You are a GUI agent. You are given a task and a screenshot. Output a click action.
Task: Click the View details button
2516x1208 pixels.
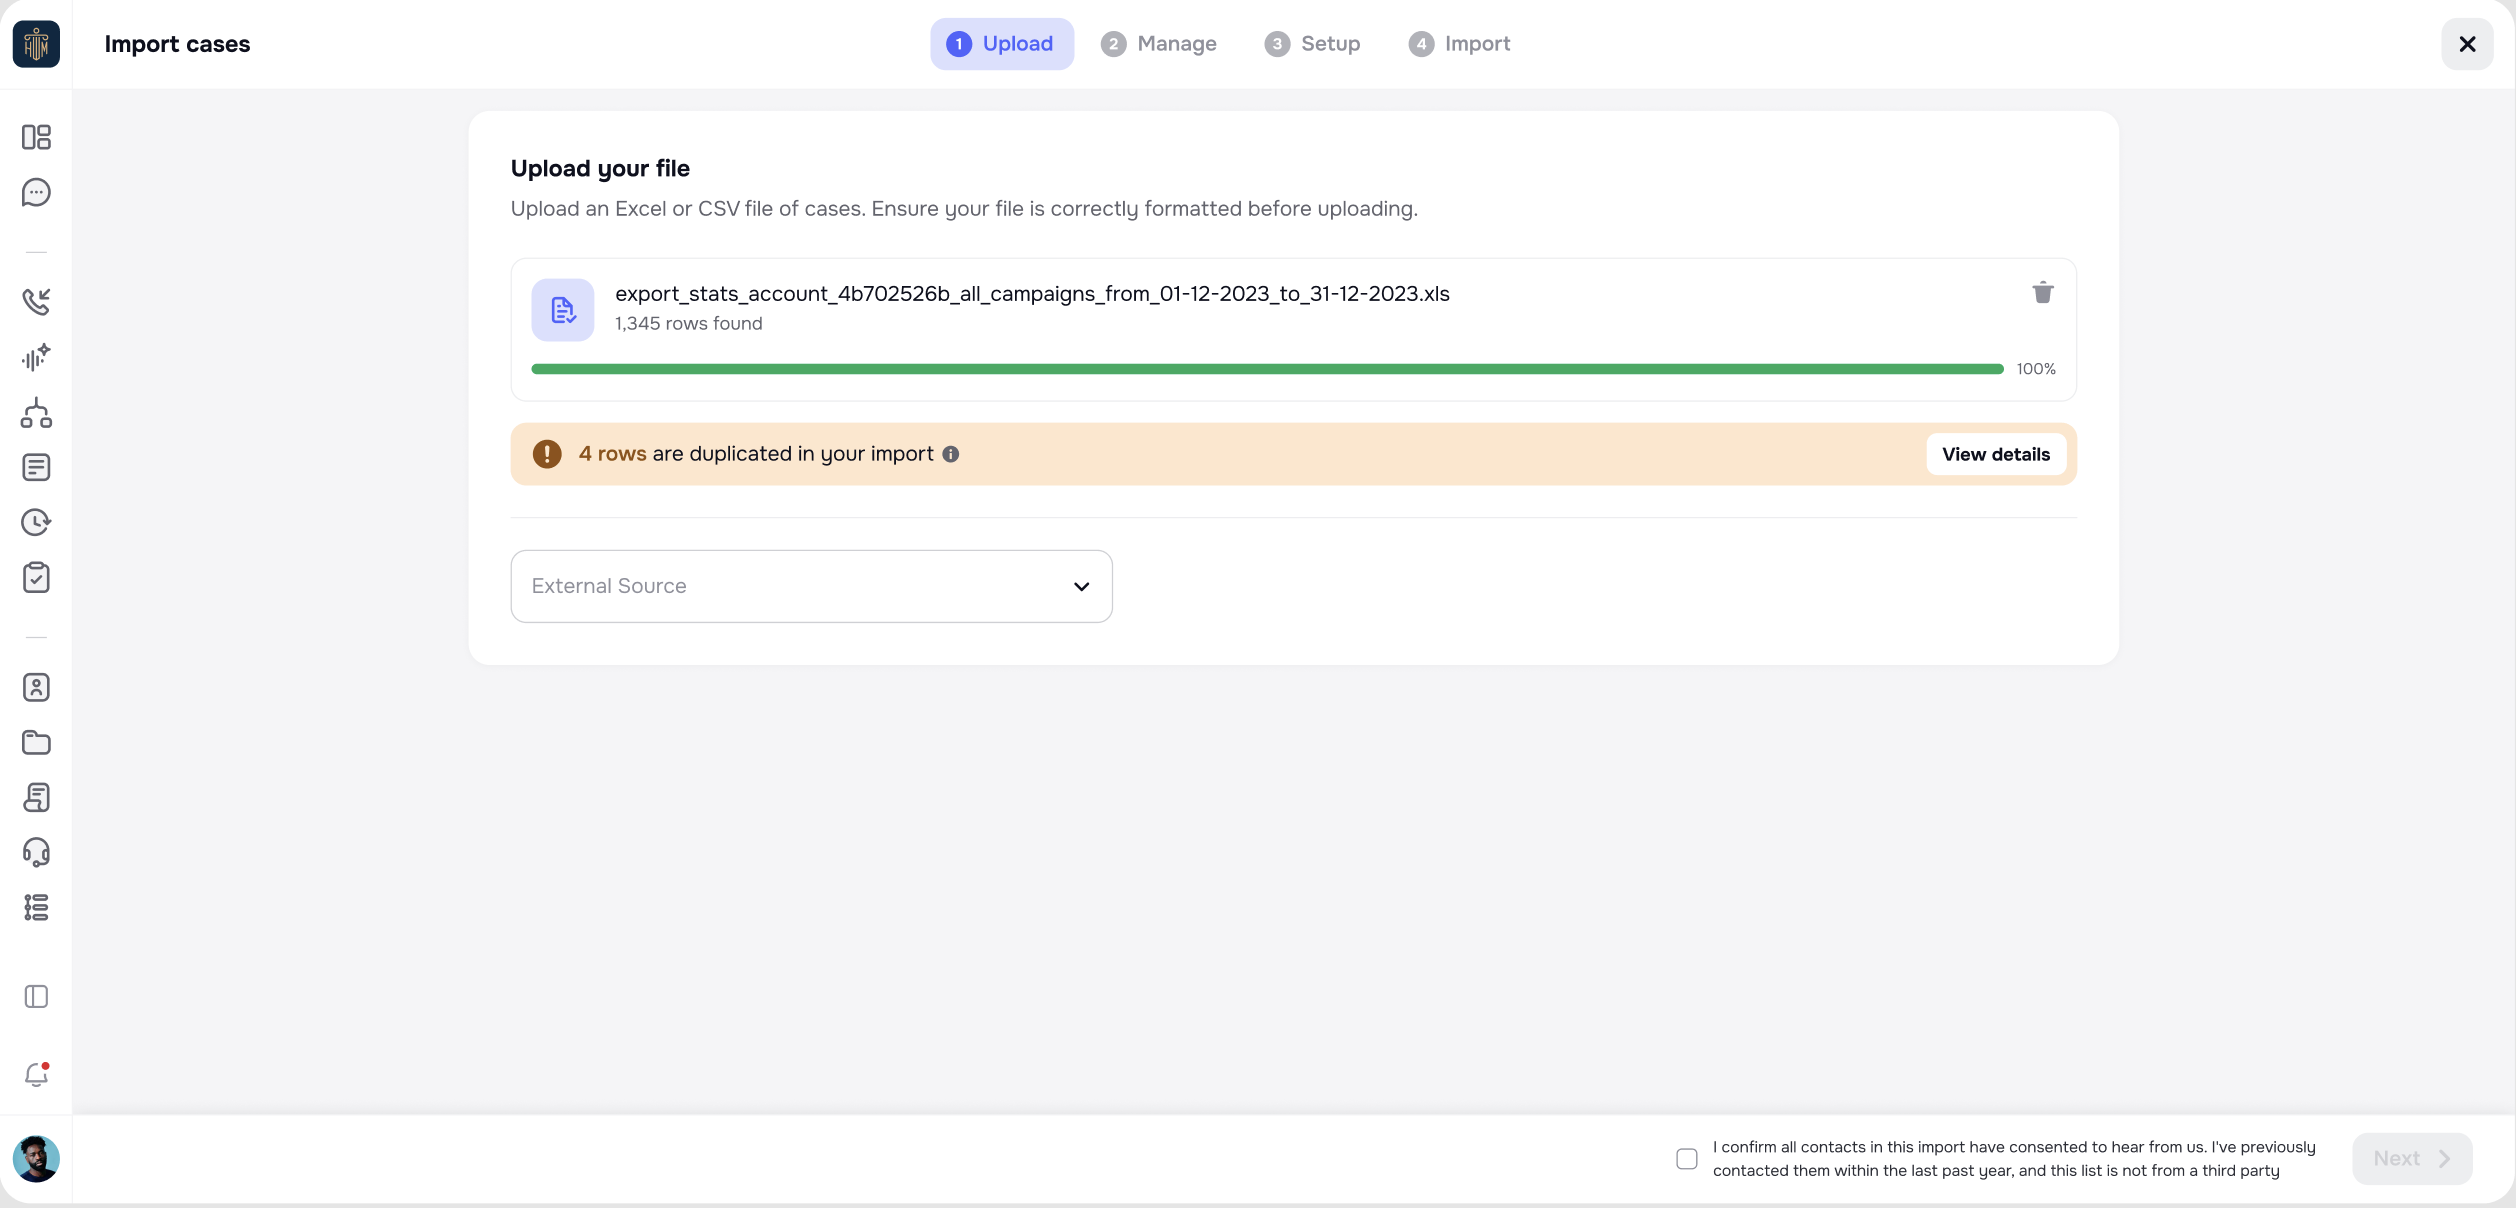click(x=1995, y=454)
